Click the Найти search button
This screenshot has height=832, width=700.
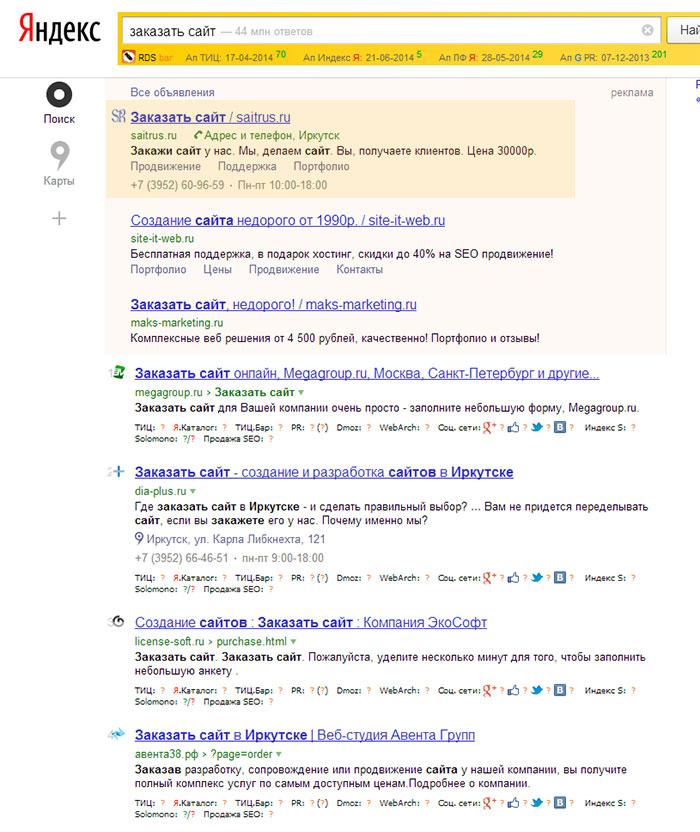(x=685, y=30)
